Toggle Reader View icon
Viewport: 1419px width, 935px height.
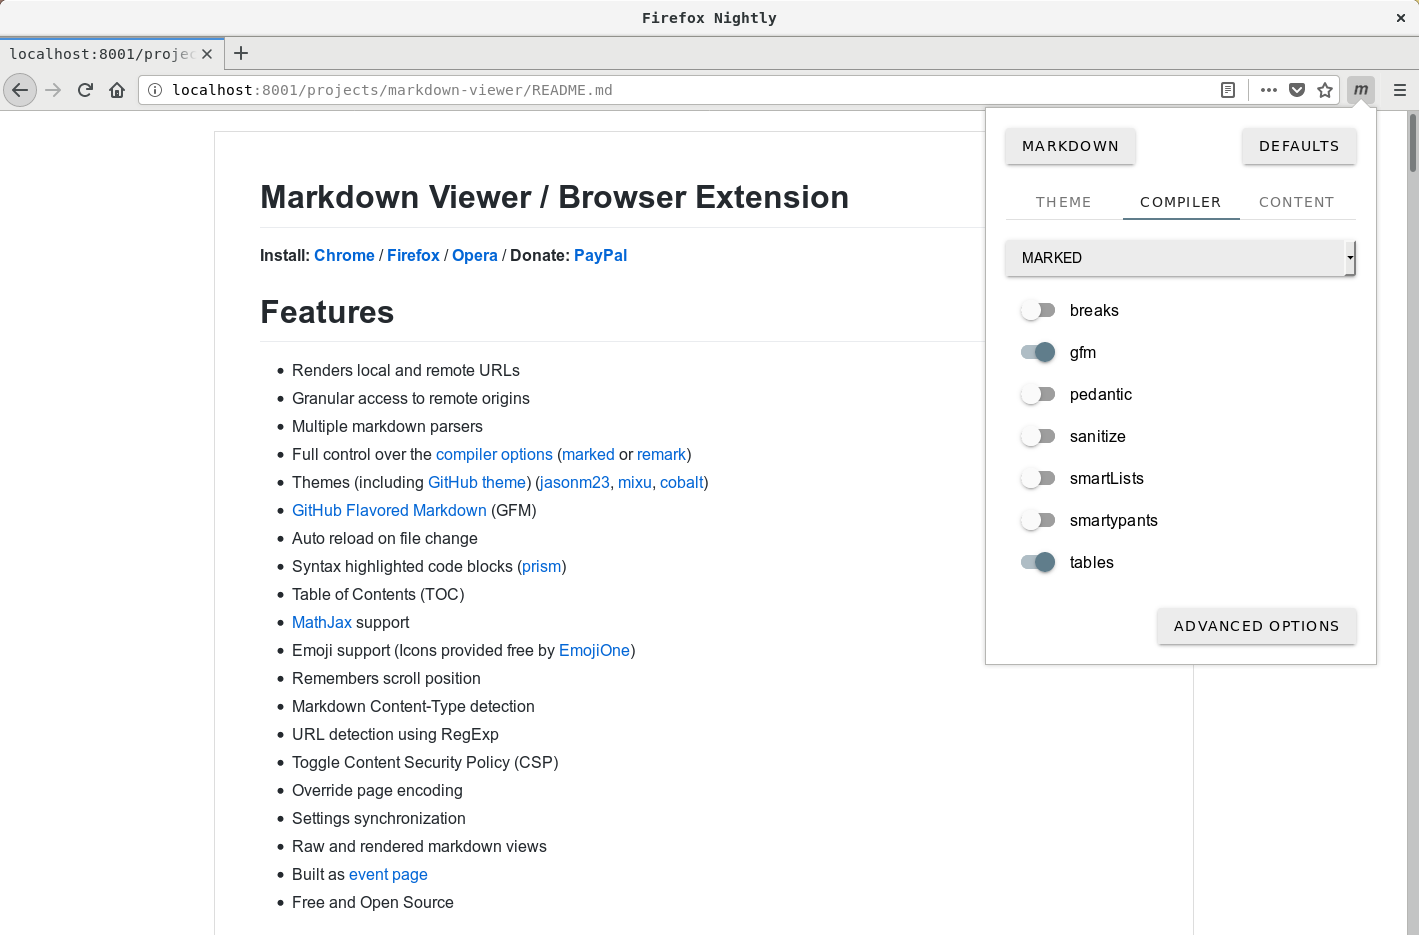click(x=1228, y=90)
